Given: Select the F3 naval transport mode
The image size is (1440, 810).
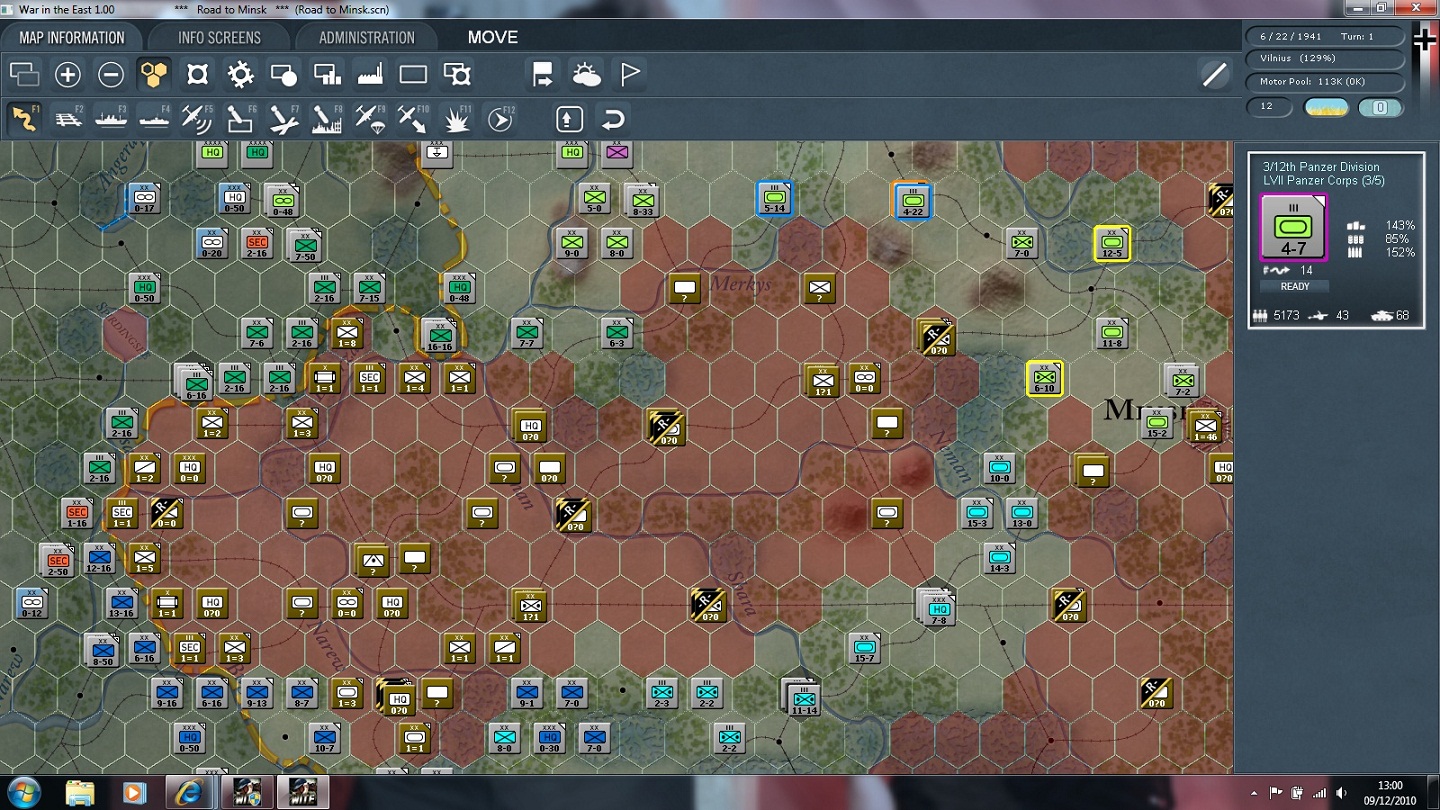Looking at the screenshot, I should pyautogui.click(x=111, y=119).
